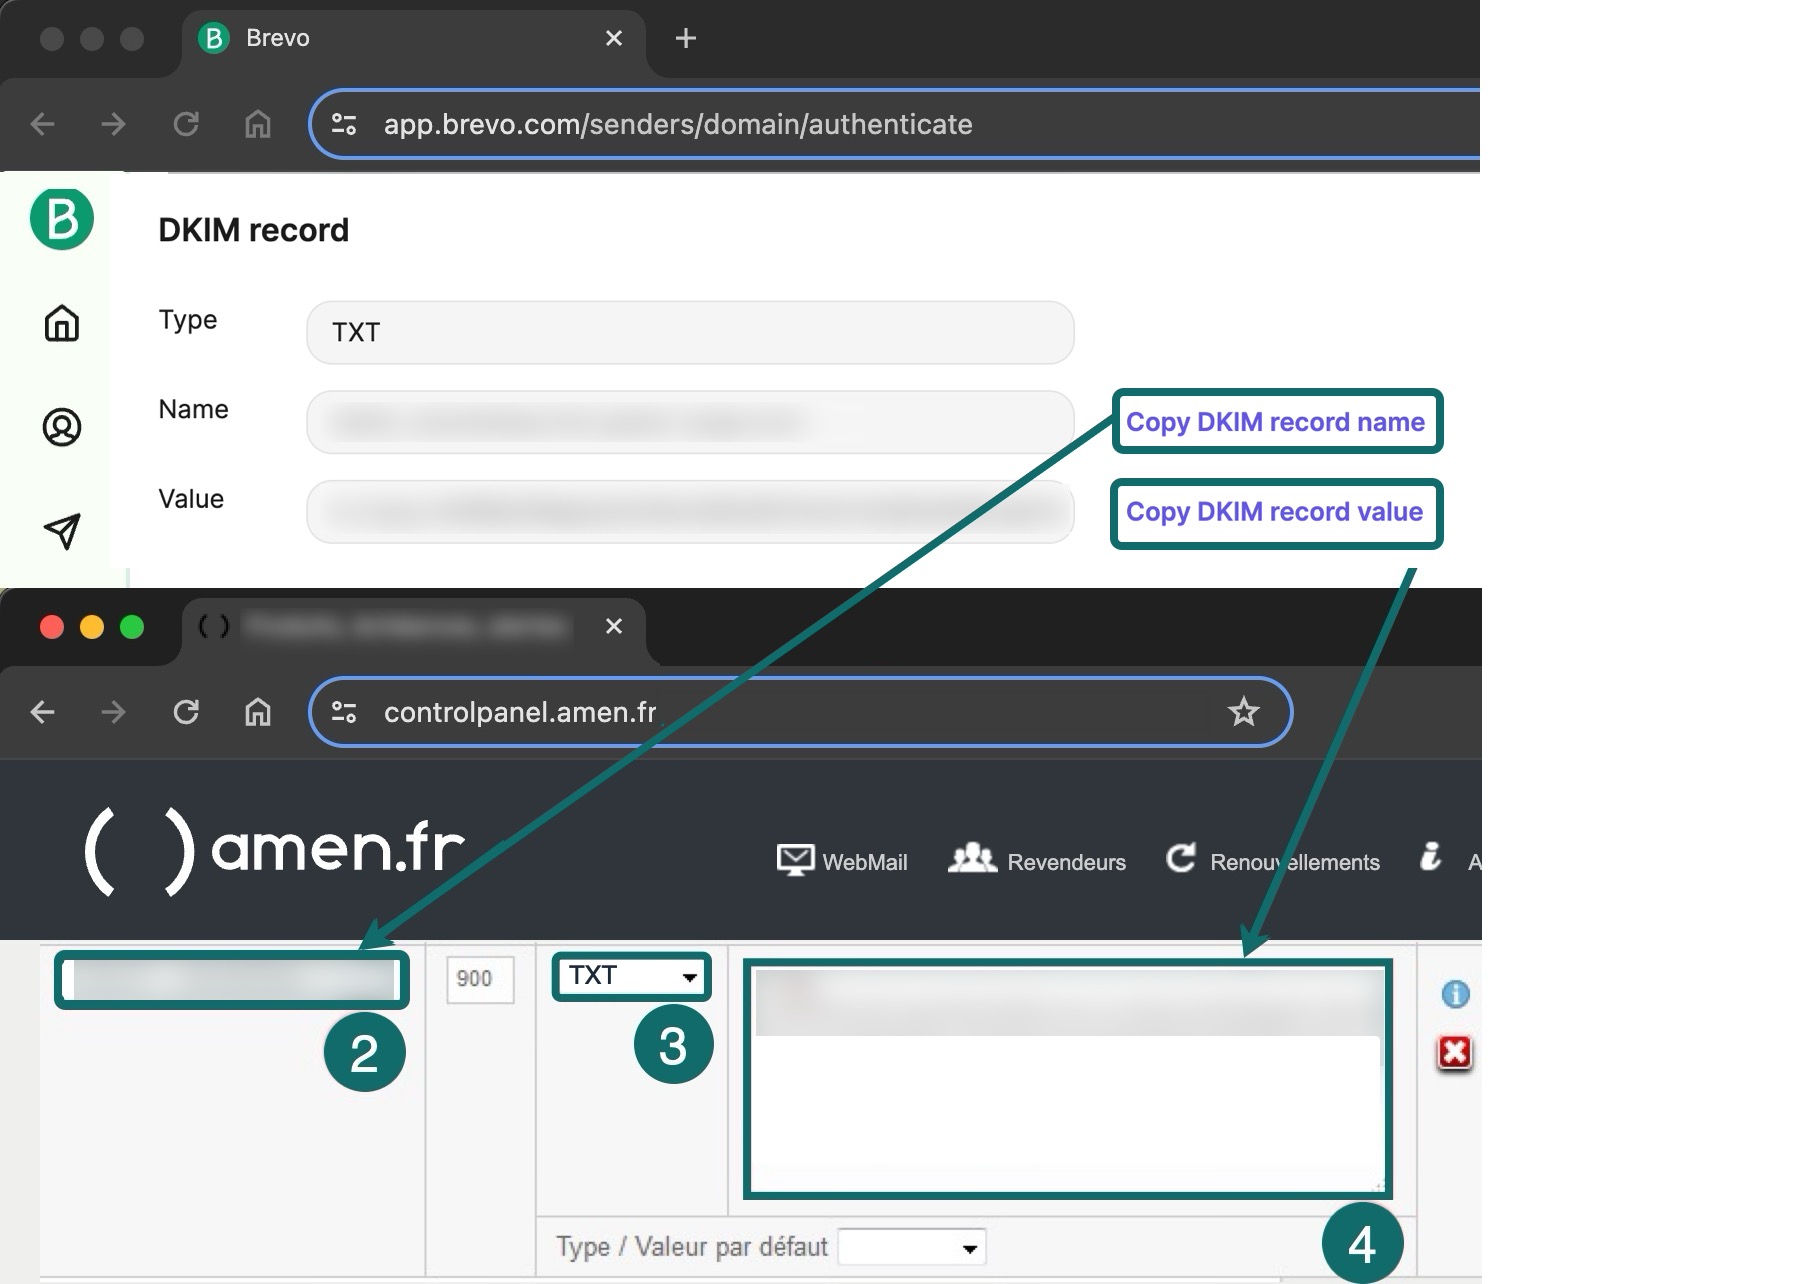The height and width of the screenshot is (1284, 1808).
Task: Close the amen.fr window with the red button
Action: 52,626
